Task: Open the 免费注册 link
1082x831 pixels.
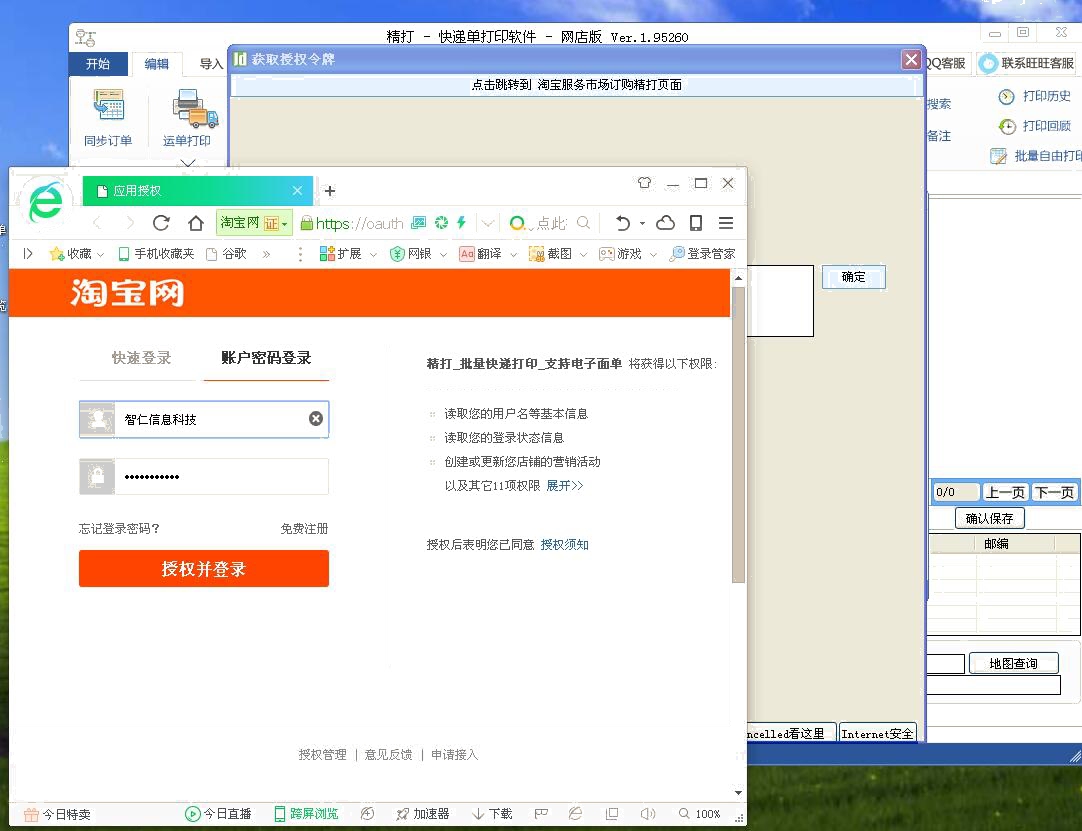Action: (x=304, y=529)
